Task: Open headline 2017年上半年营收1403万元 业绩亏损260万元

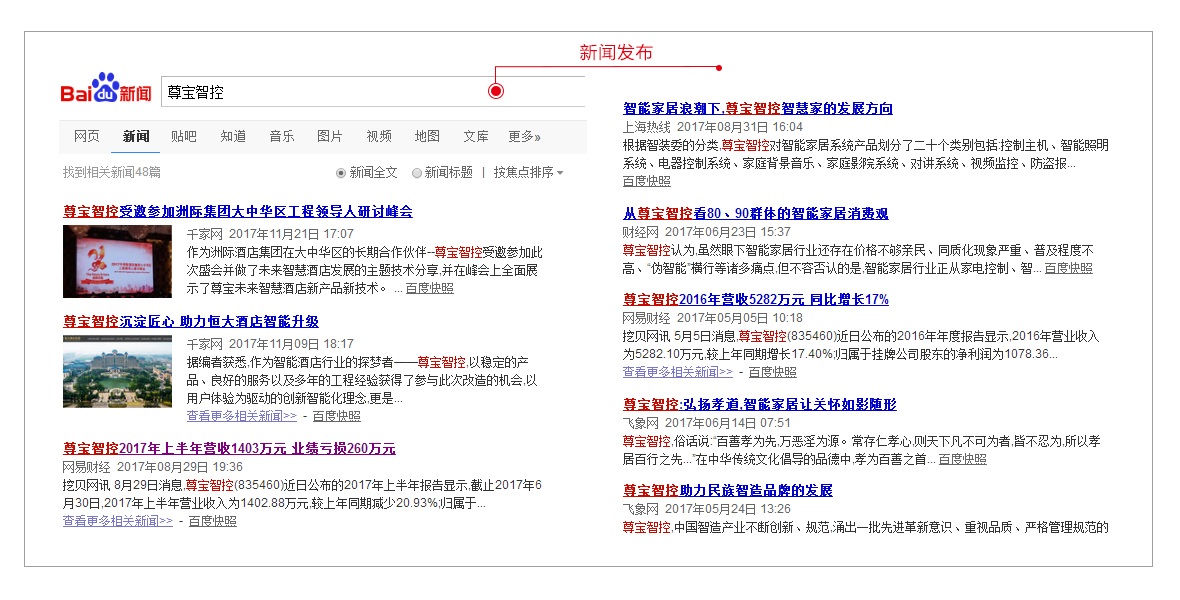Action: click(230, 449)
